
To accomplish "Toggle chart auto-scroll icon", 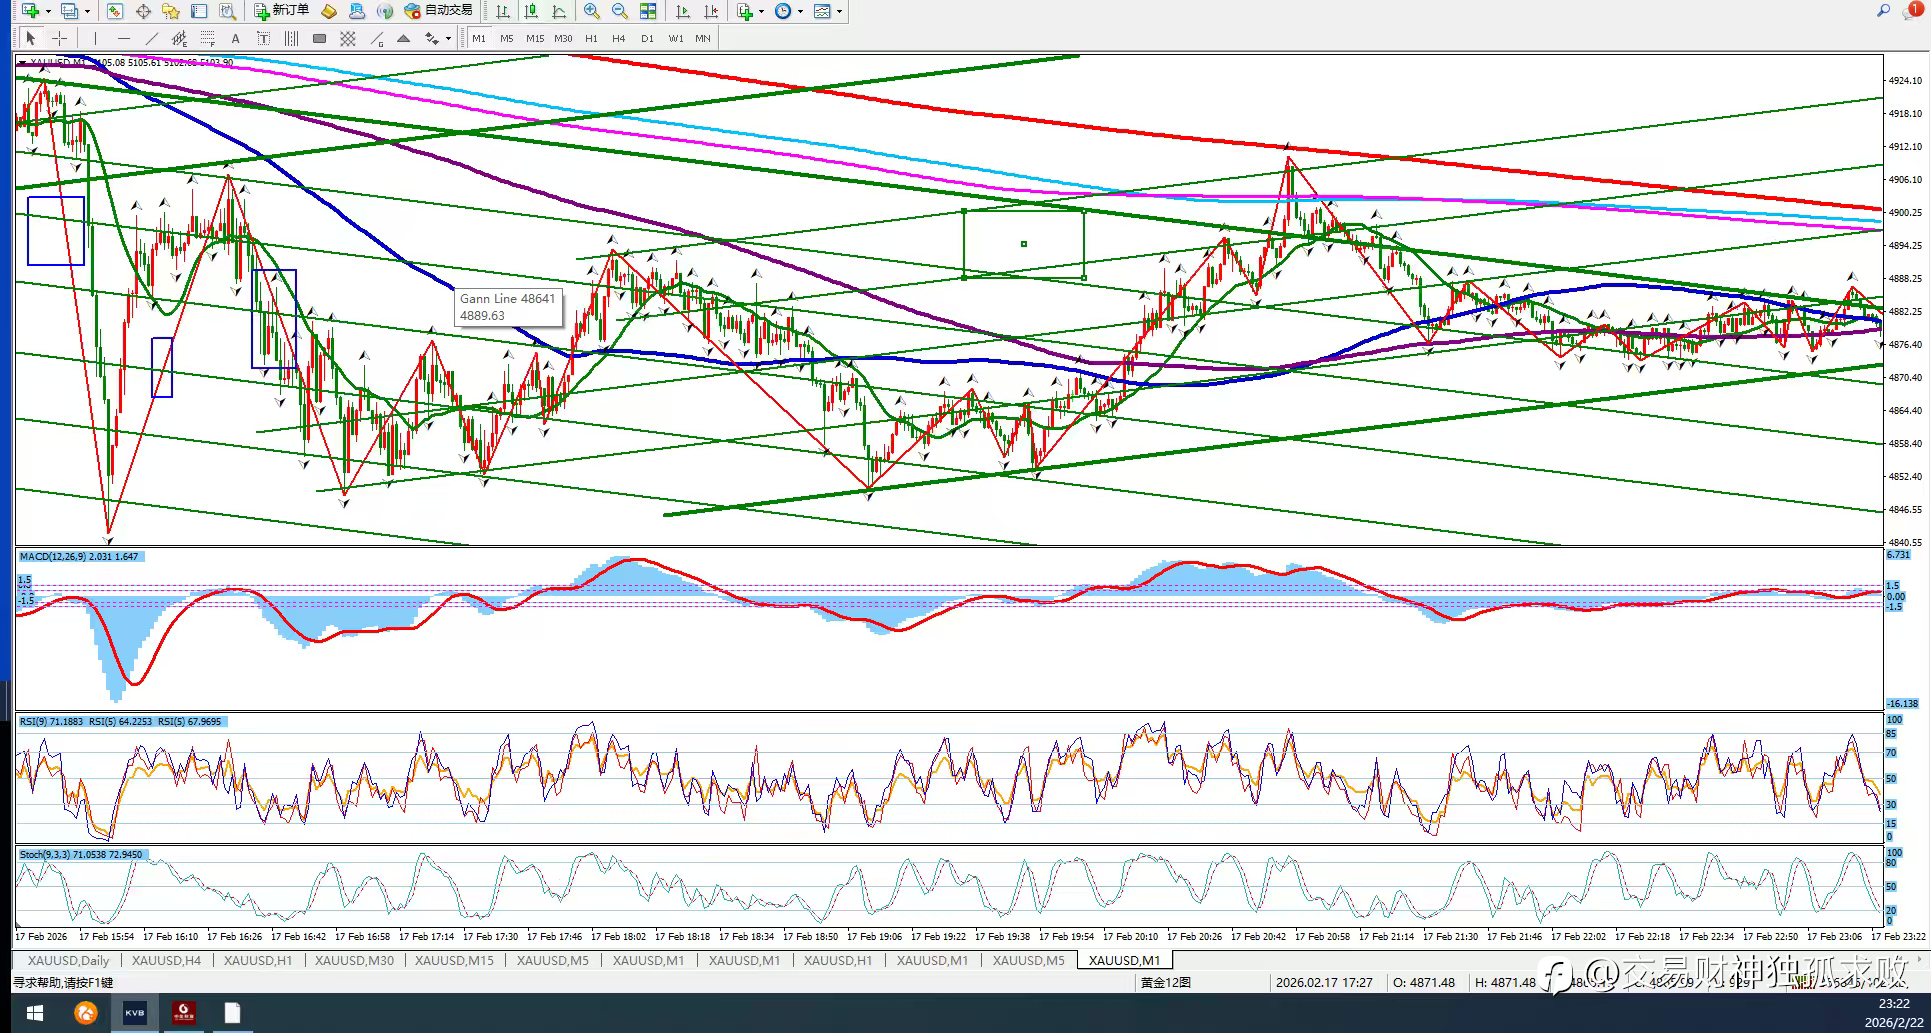I will (x=683, y=11).
